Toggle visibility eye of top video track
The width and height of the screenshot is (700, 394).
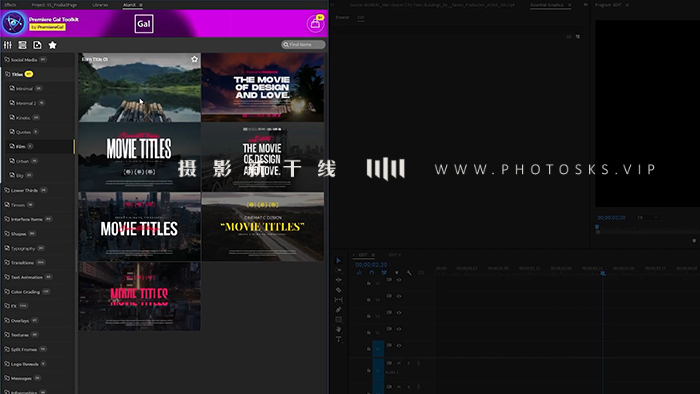point(399,280)
